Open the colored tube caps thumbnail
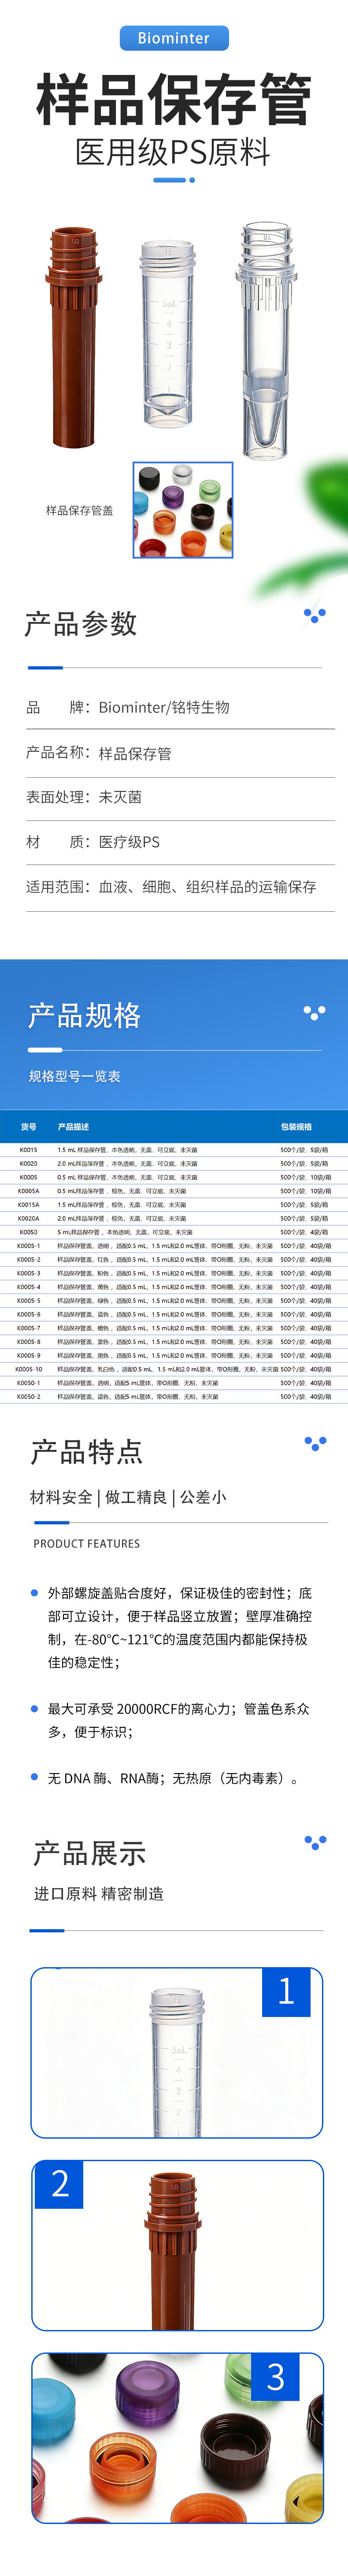 click(x=183, y=509)
